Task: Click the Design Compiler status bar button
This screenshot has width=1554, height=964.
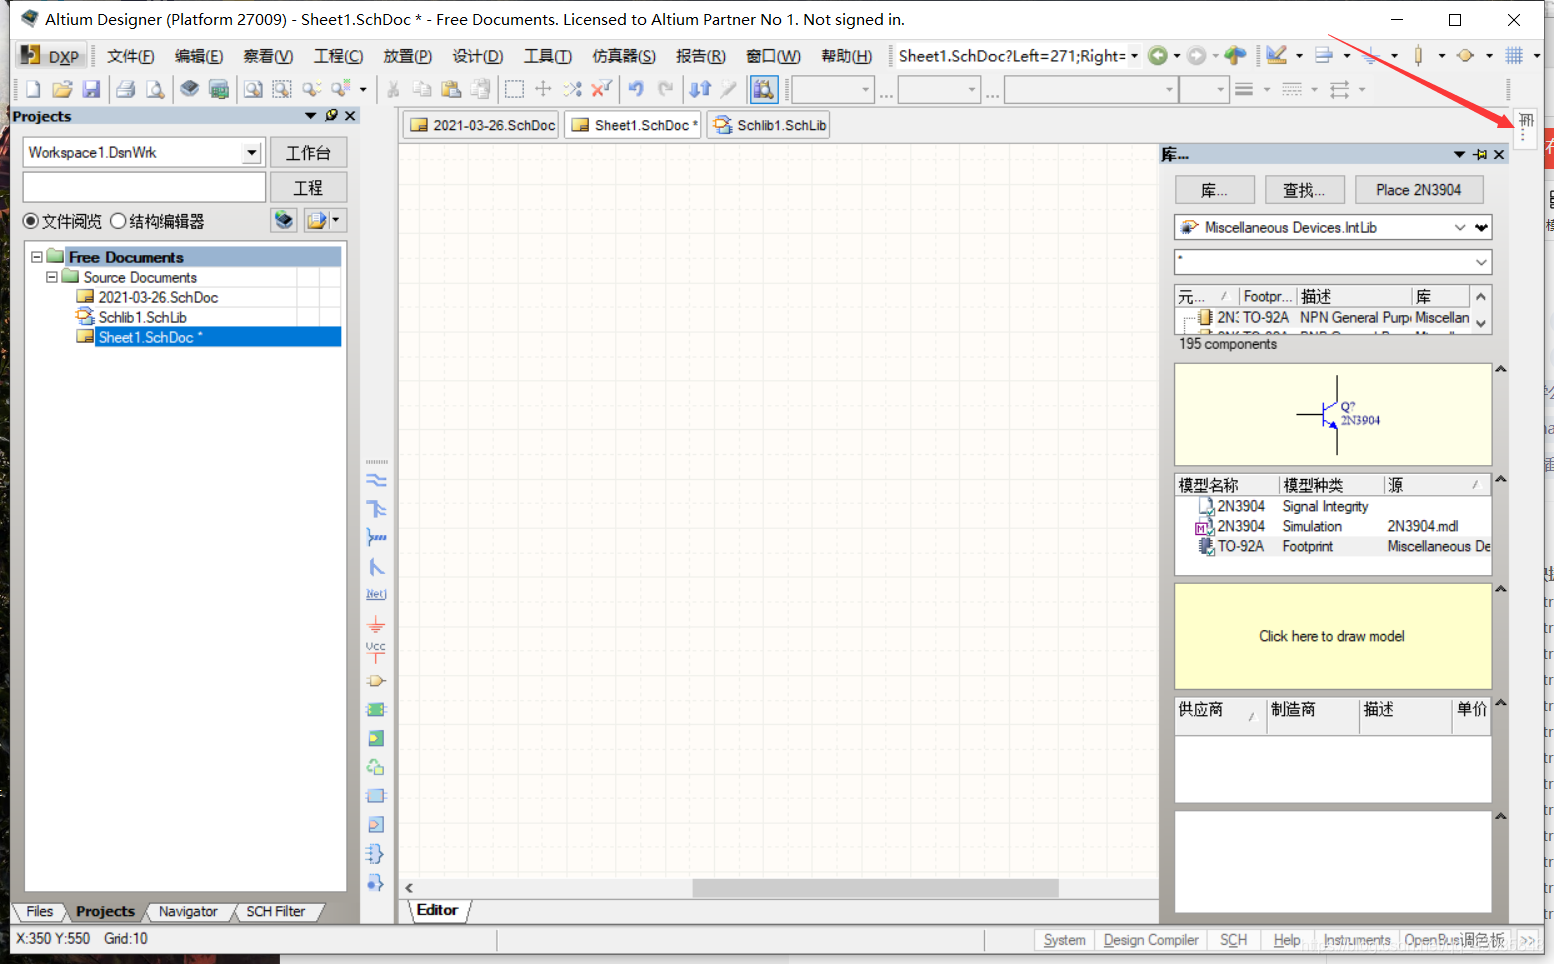Action: click(1151, 940)
